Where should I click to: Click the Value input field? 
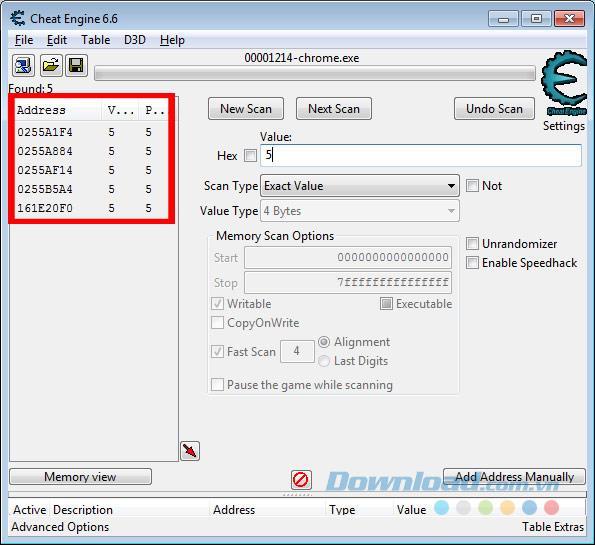pos(420,155)
